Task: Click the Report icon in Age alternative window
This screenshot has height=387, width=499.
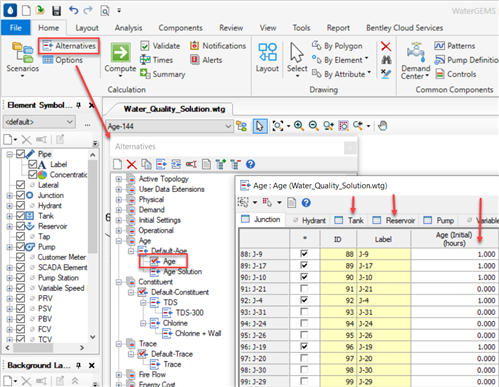Action: 291,203
